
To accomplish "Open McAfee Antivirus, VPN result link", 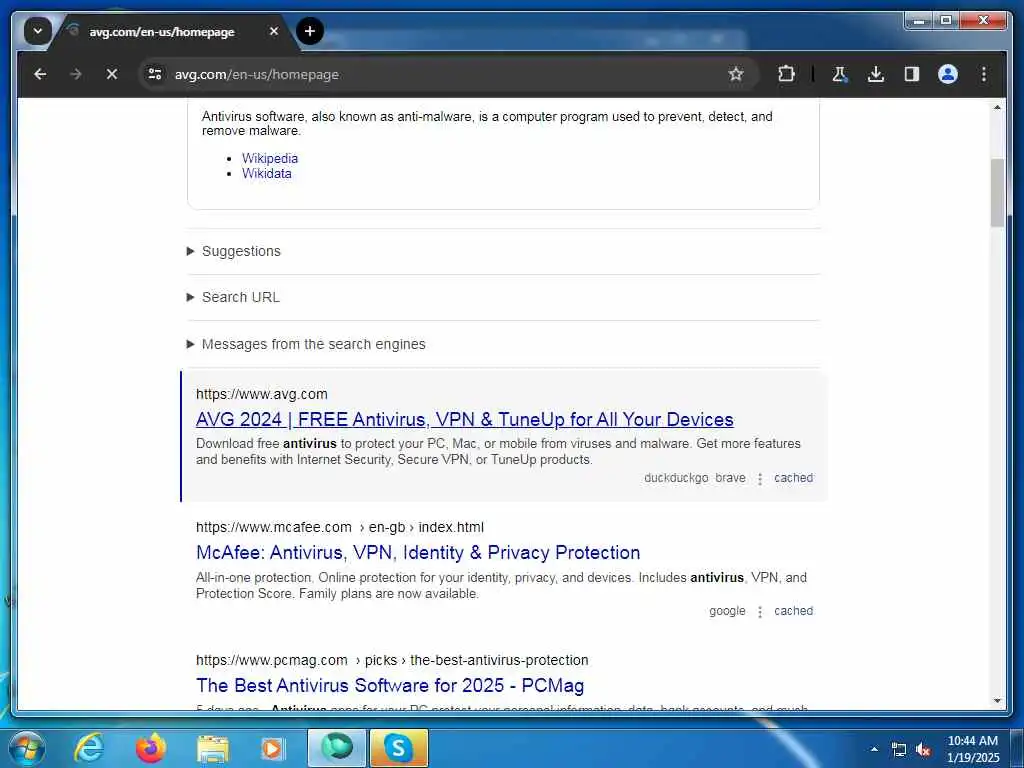I will click(x=418, y=552).
